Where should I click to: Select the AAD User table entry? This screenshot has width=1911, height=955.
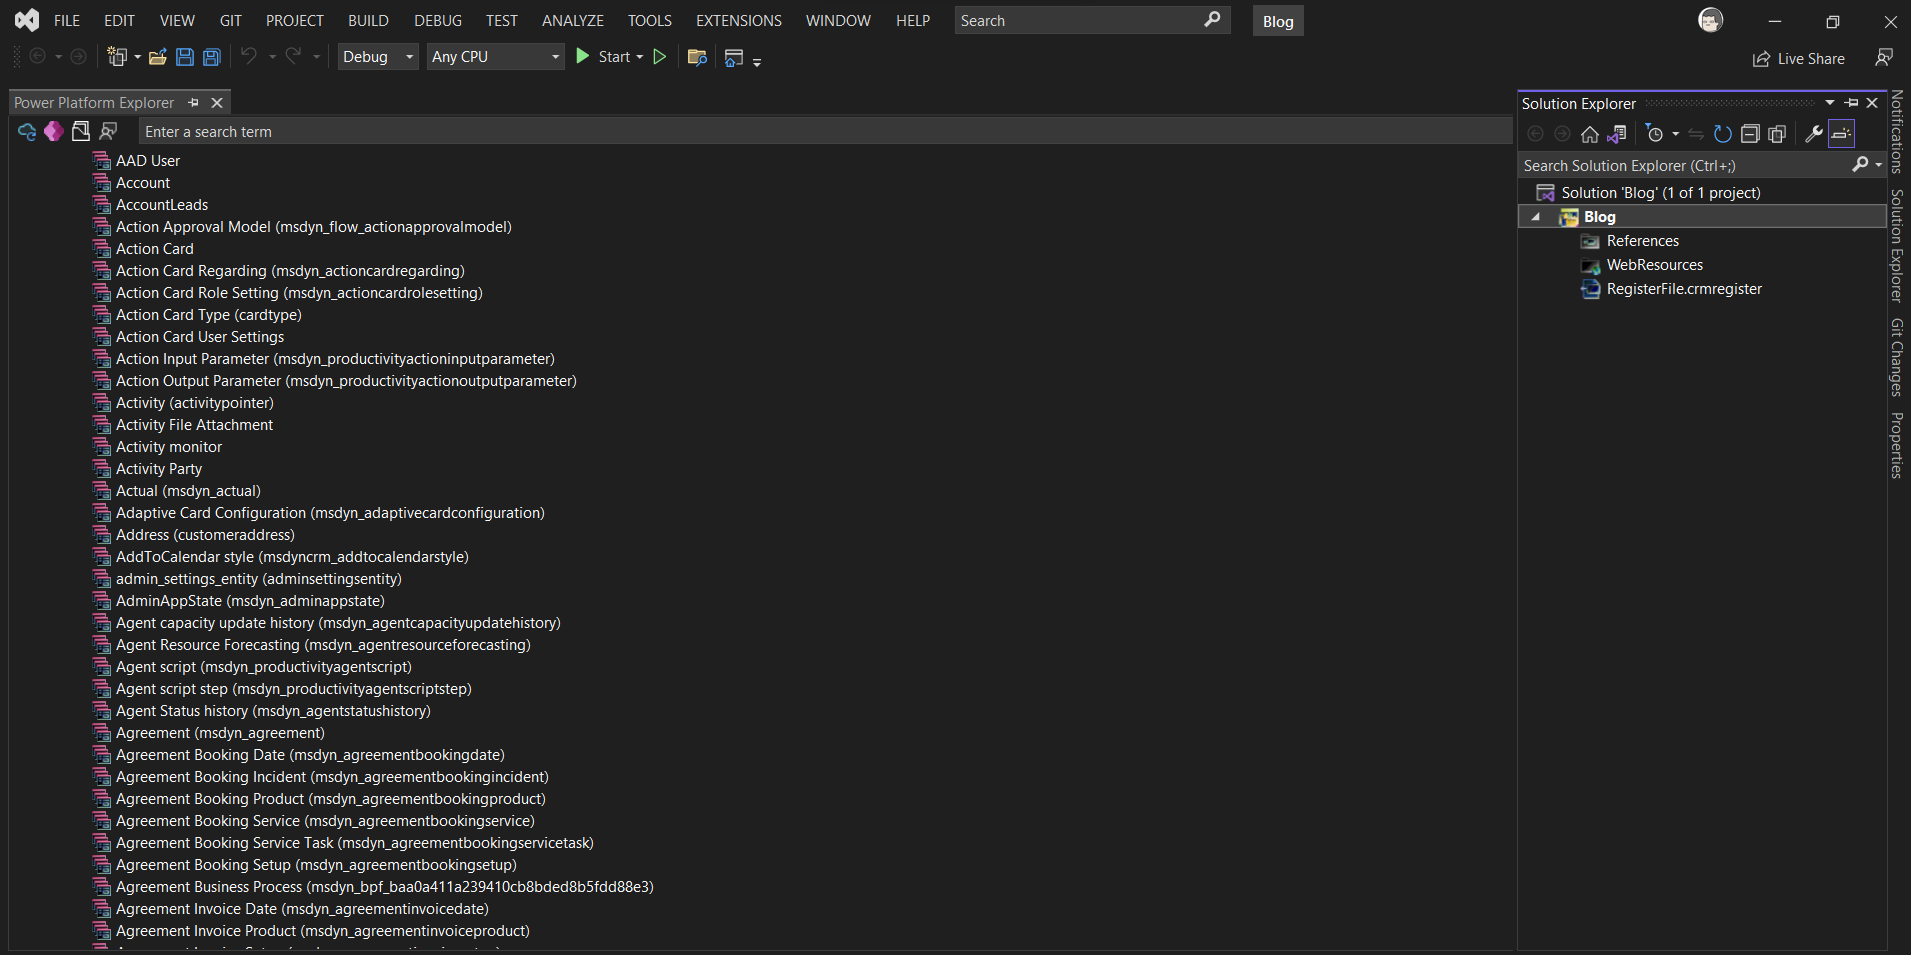click(148, 161)
